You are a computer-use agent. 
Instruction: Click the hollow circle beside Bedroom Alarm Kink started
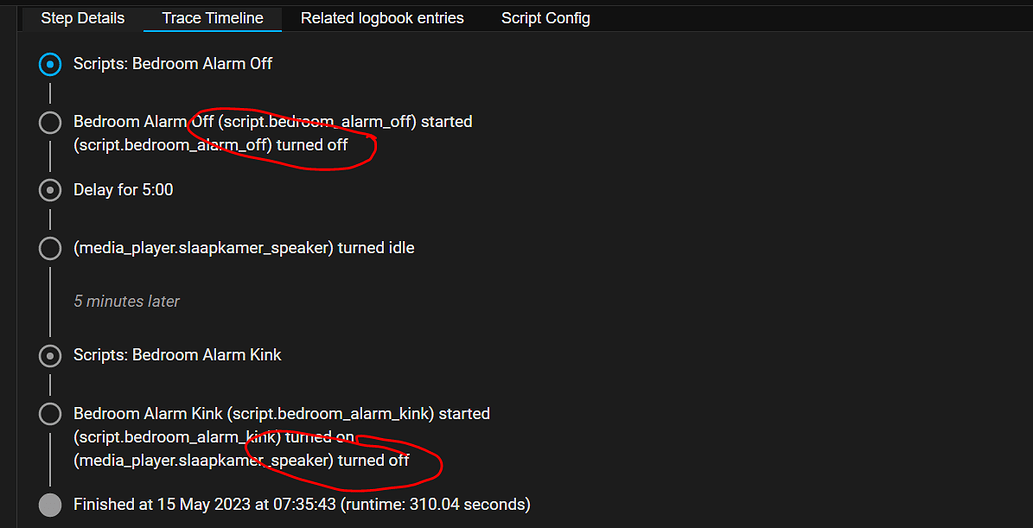[50, 414]
